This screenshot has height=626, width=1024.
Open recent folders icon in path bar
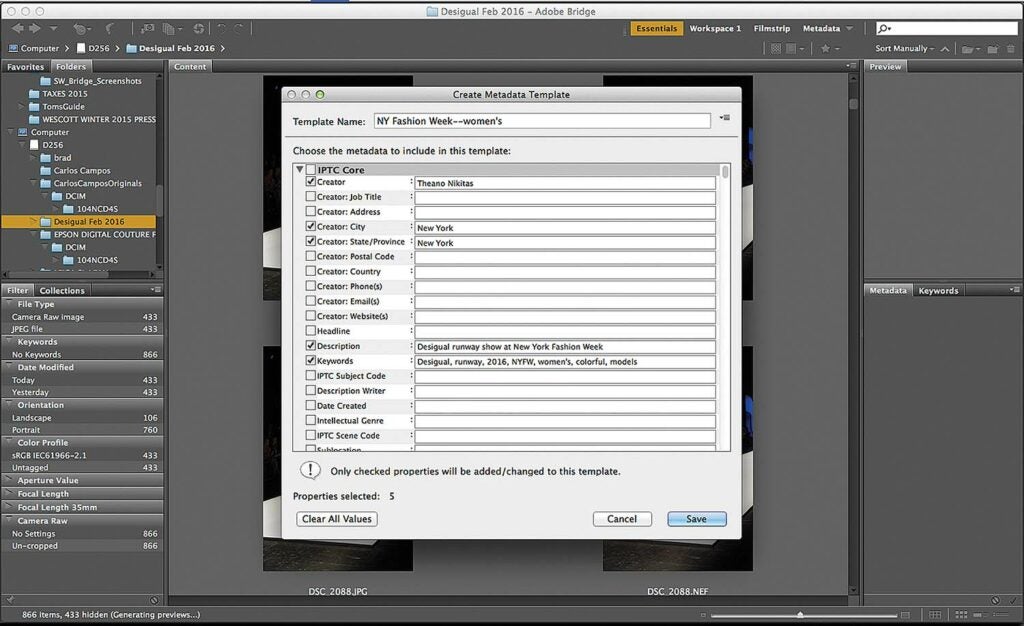(970, 49)
